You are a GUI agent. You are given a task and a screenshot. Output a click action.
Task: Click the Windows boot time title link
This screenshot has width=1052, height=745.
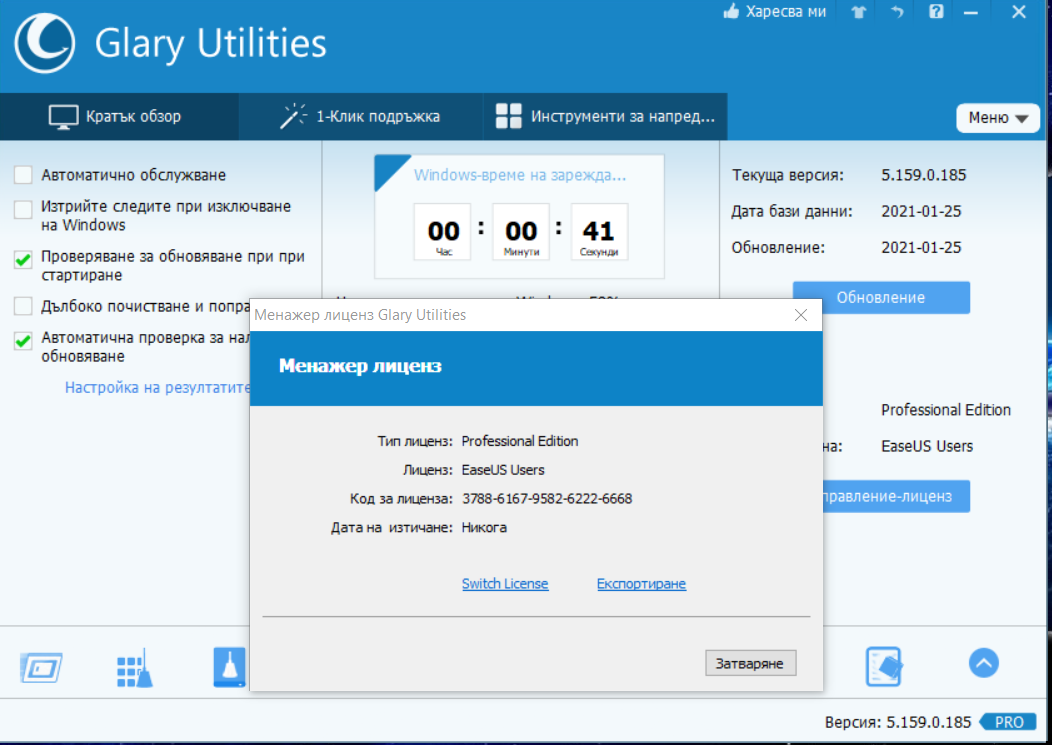[519, 175]
